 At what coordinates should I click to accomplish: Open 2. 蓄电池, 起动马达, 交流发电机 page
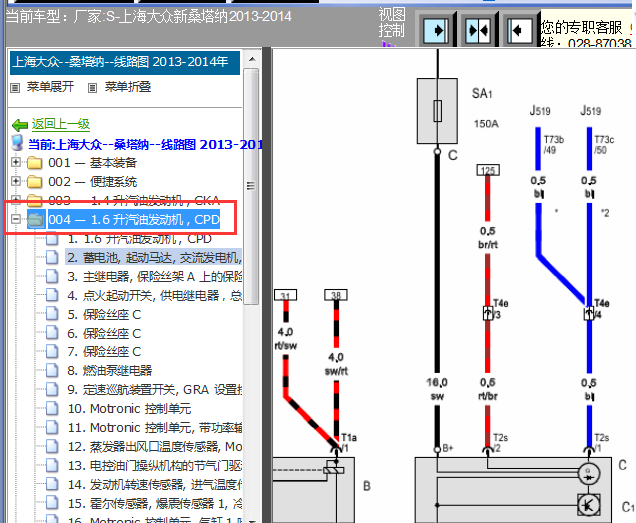pyautogui.click(x=155, y=257)
